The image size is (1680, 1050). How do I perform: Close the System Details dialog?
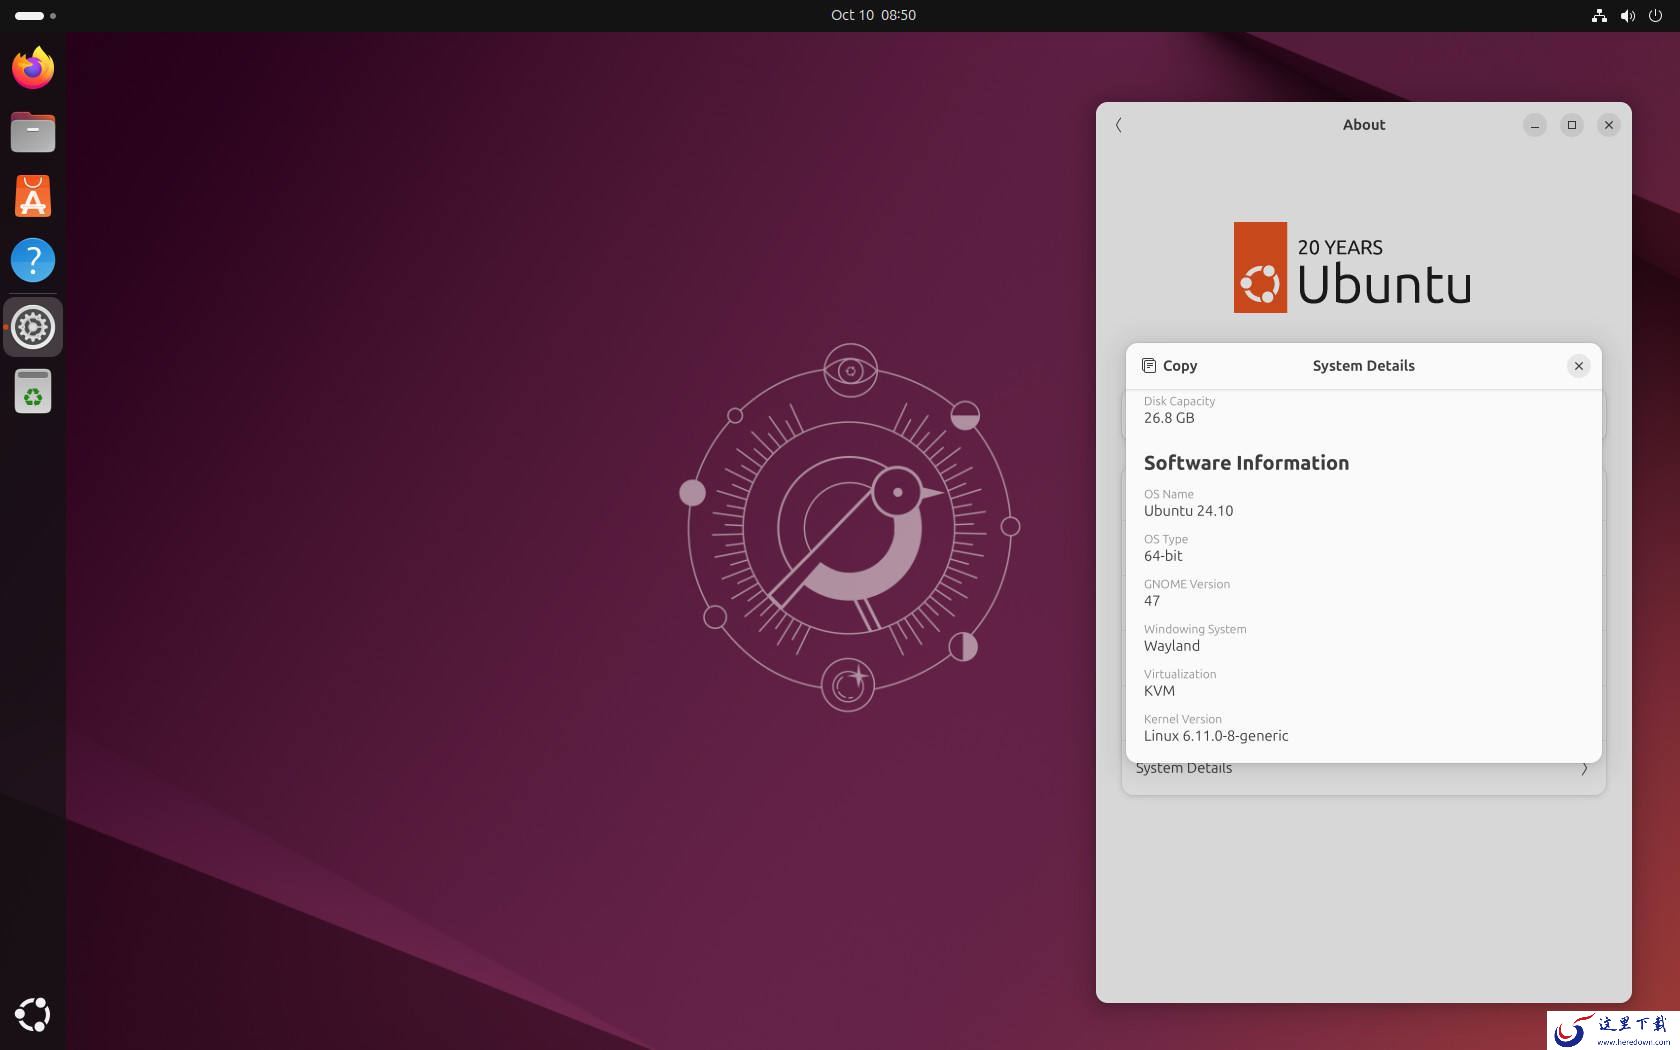pyautogui.click(x=1579, y=366)
